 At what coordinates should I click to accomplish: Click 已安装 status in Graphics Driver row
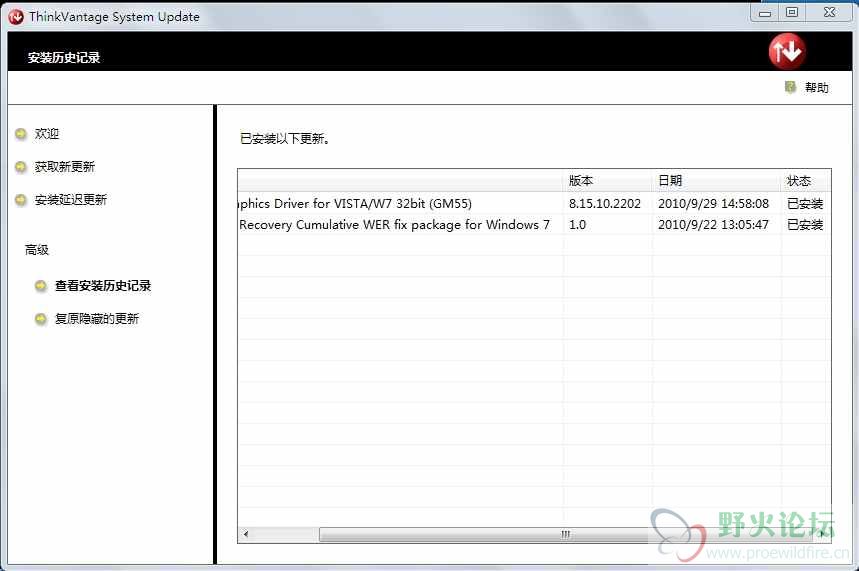pyautogui.click(x=805, y=204)
